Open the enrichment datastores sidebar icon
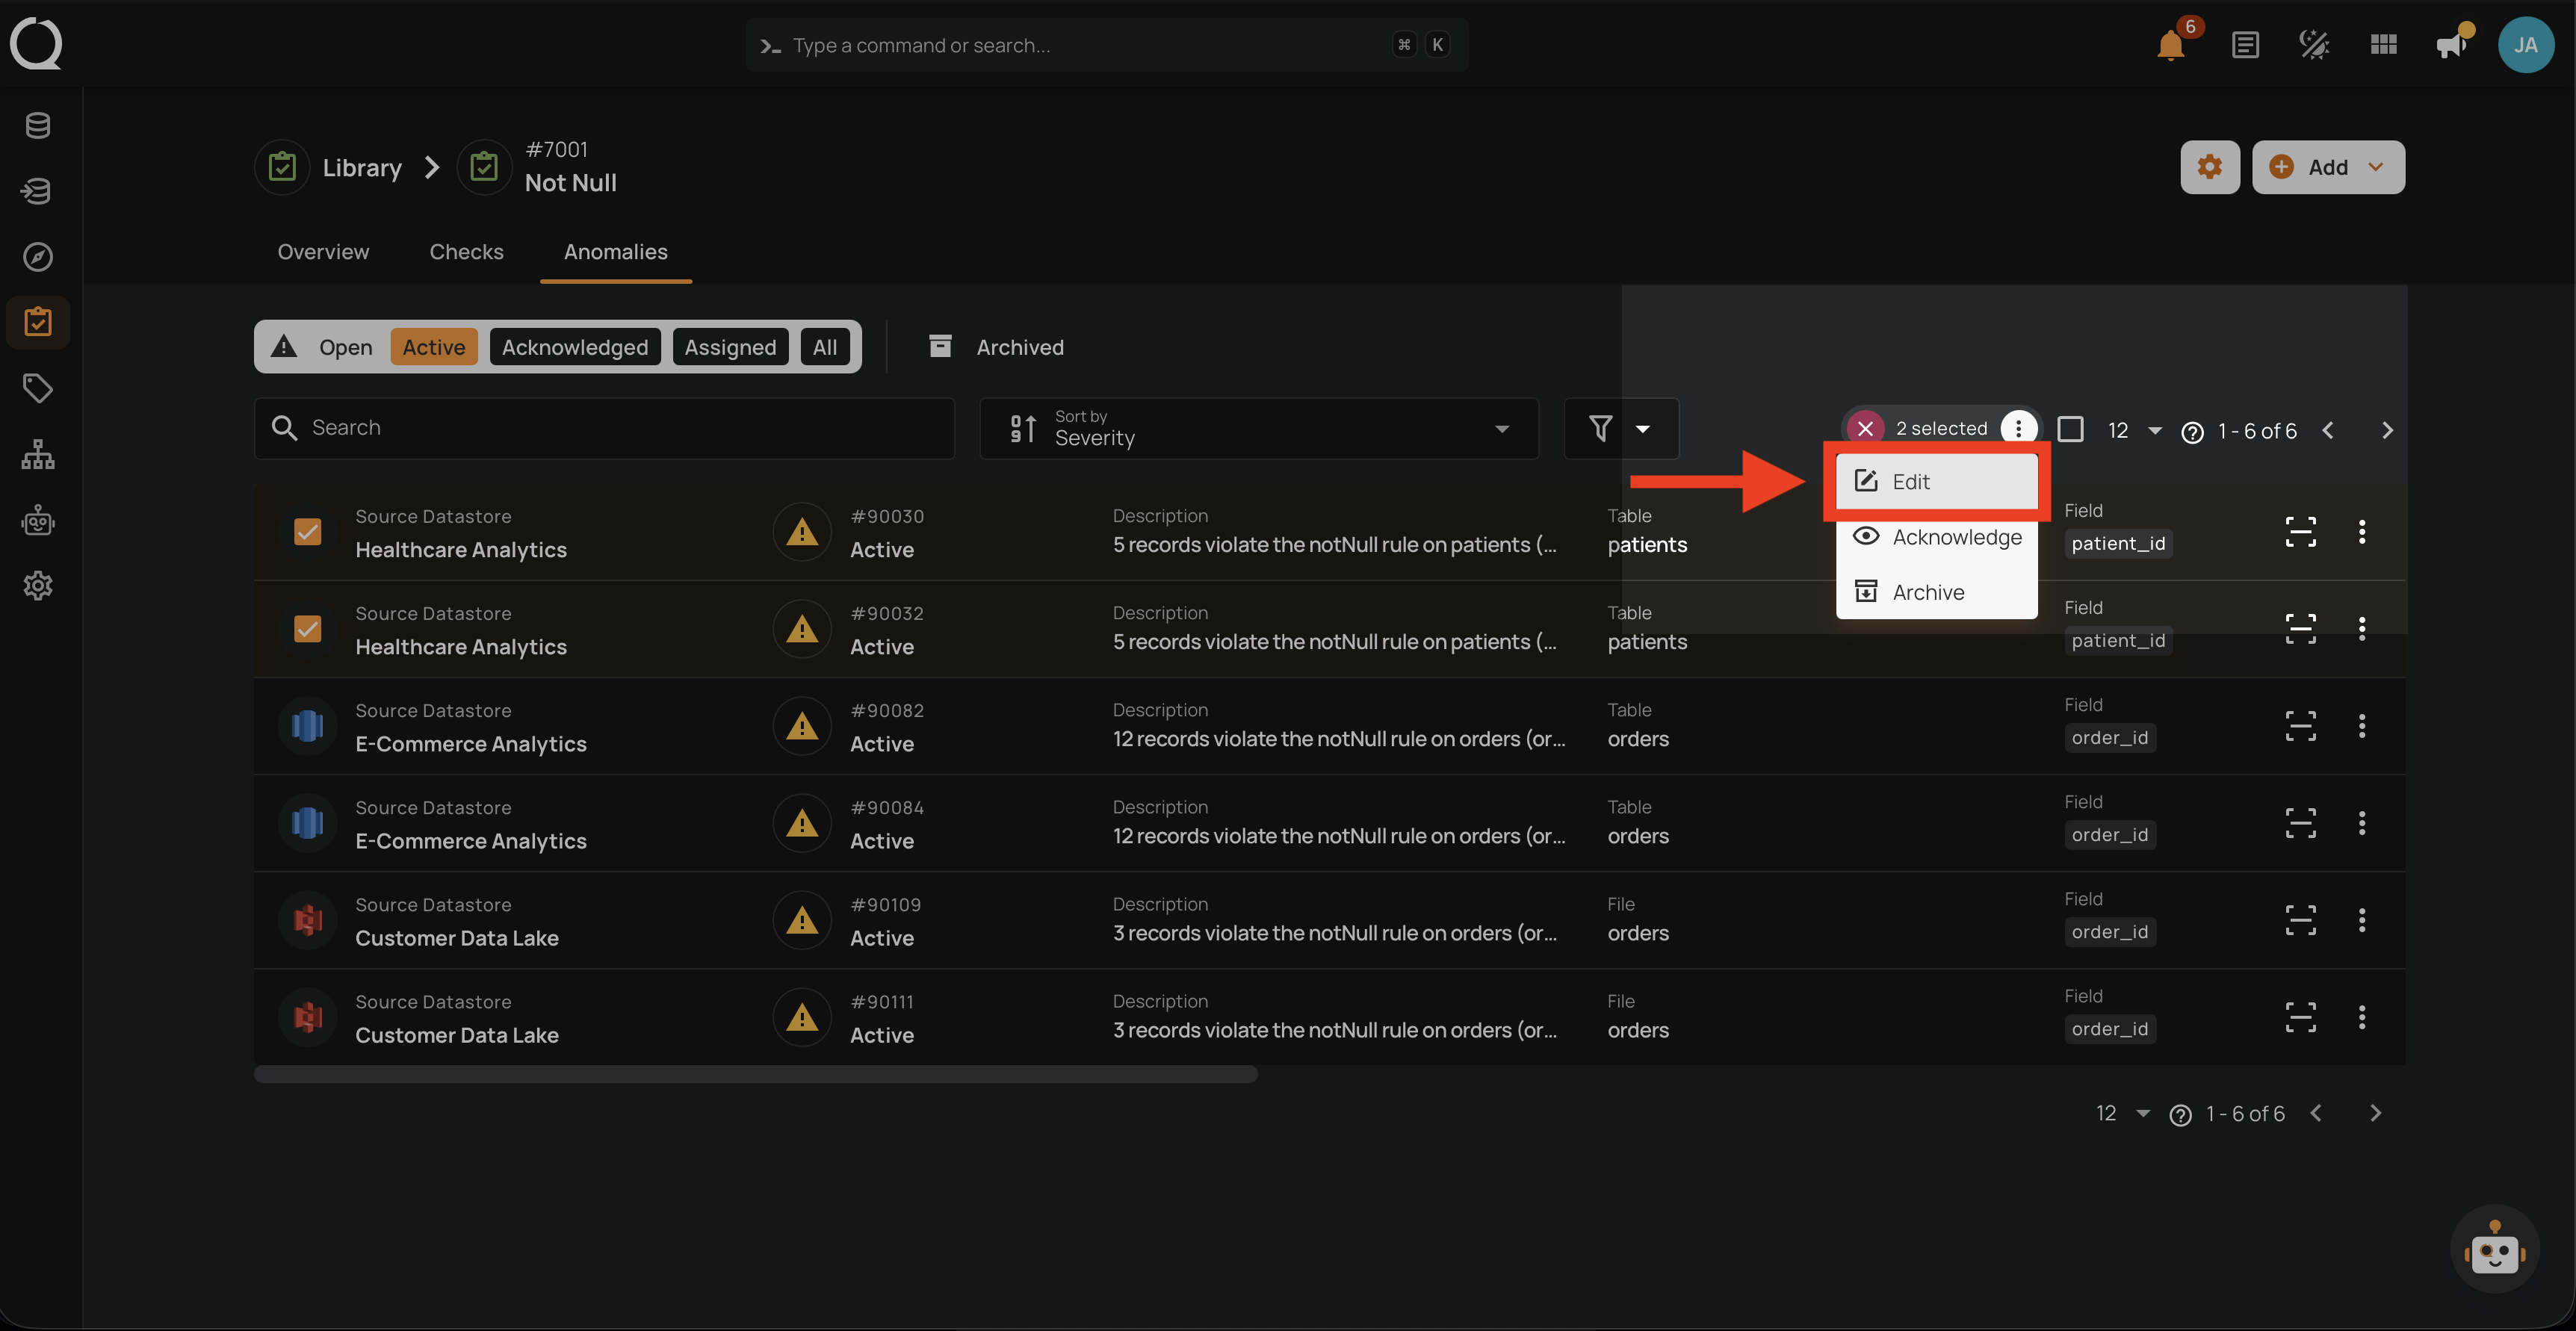 pyautogui.click(x=38, y=191)
